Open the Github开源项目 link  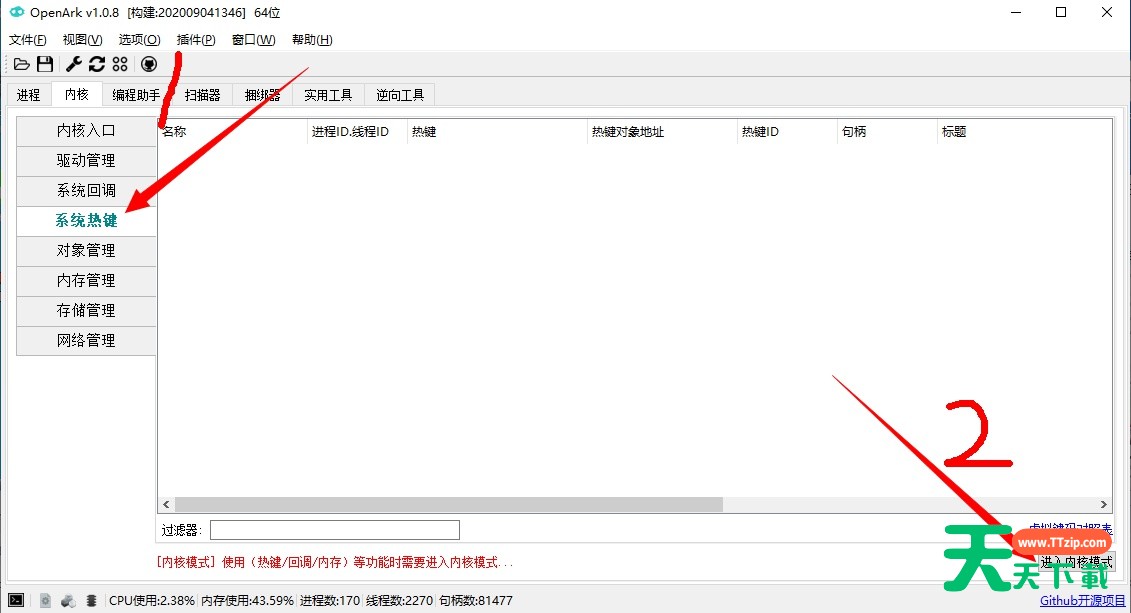1082,601
